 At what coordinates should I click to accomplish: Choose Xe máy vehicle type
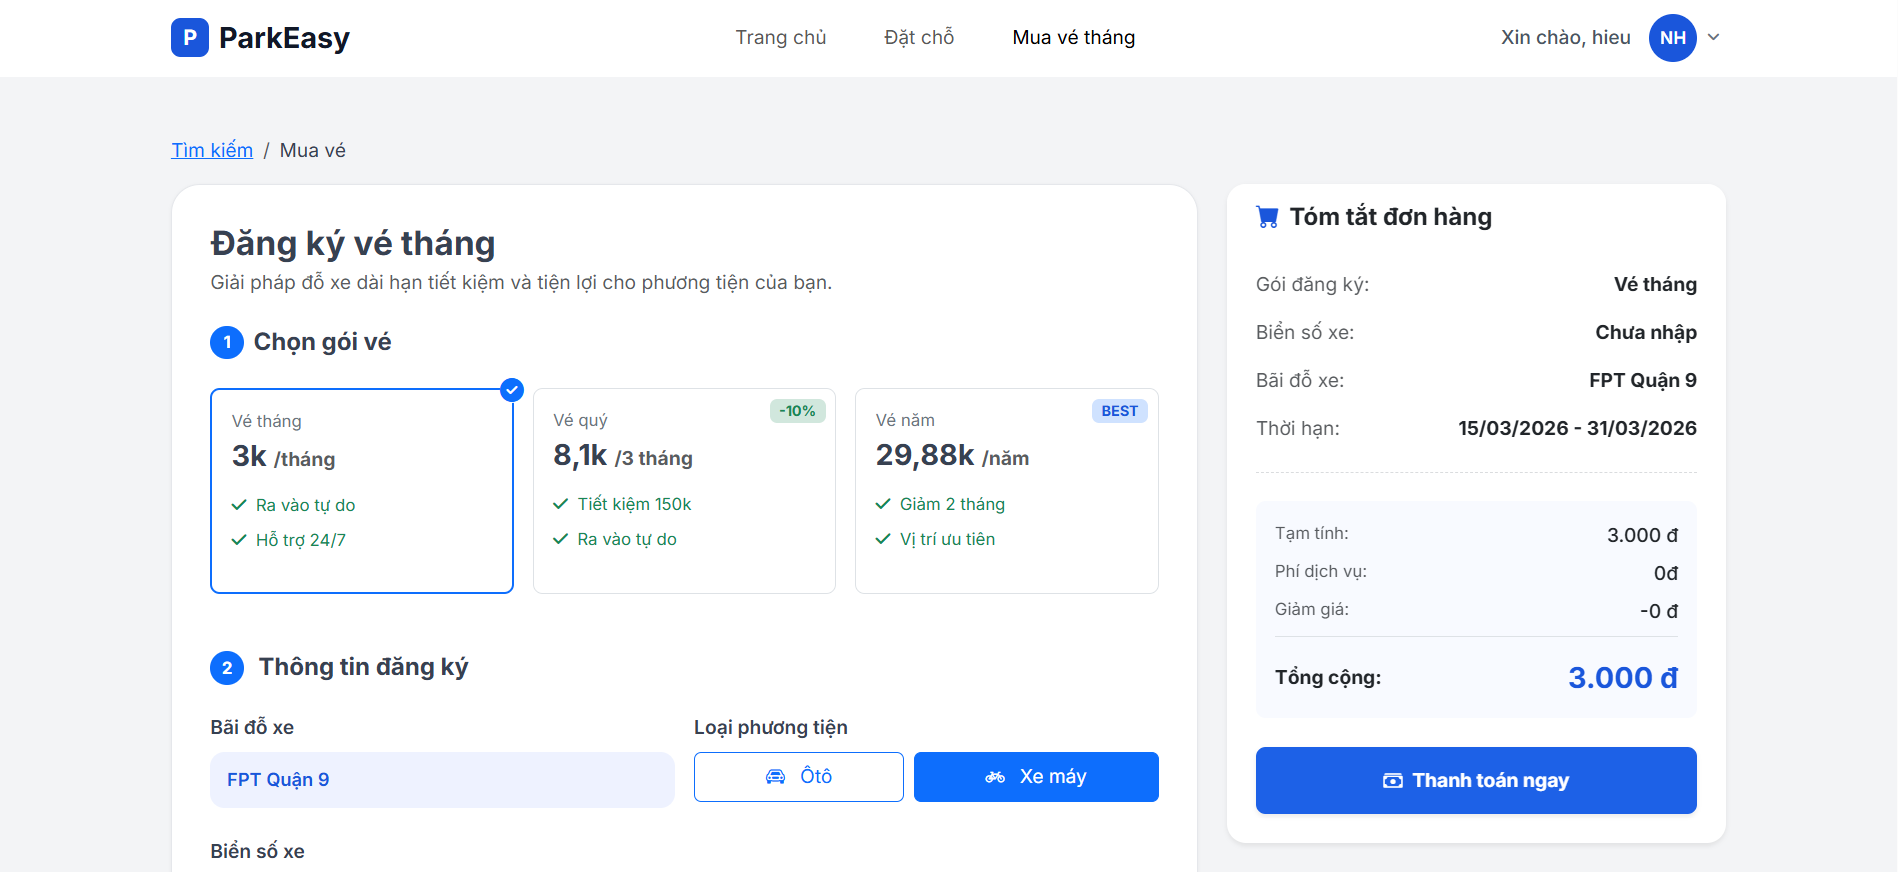[1036, 777]
